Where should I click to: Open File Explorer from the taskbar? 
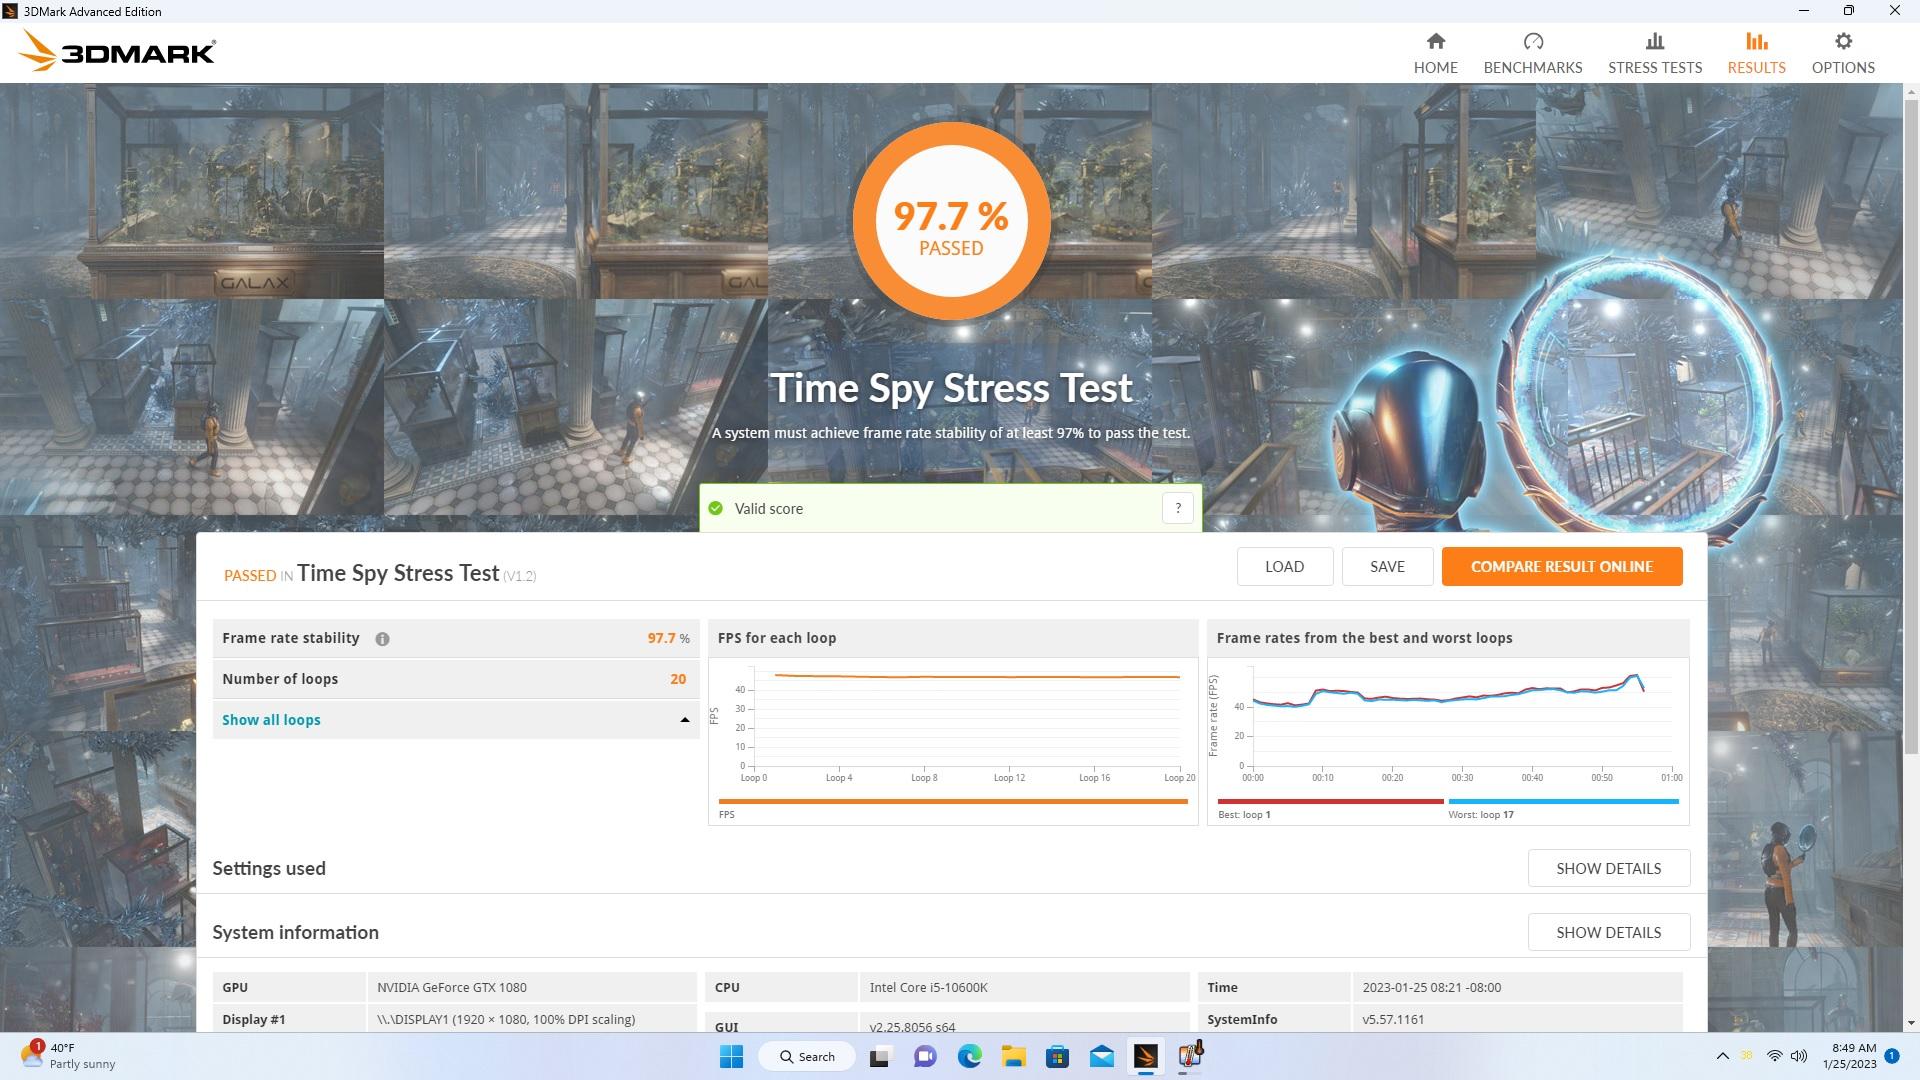tap(1013, 1056)
